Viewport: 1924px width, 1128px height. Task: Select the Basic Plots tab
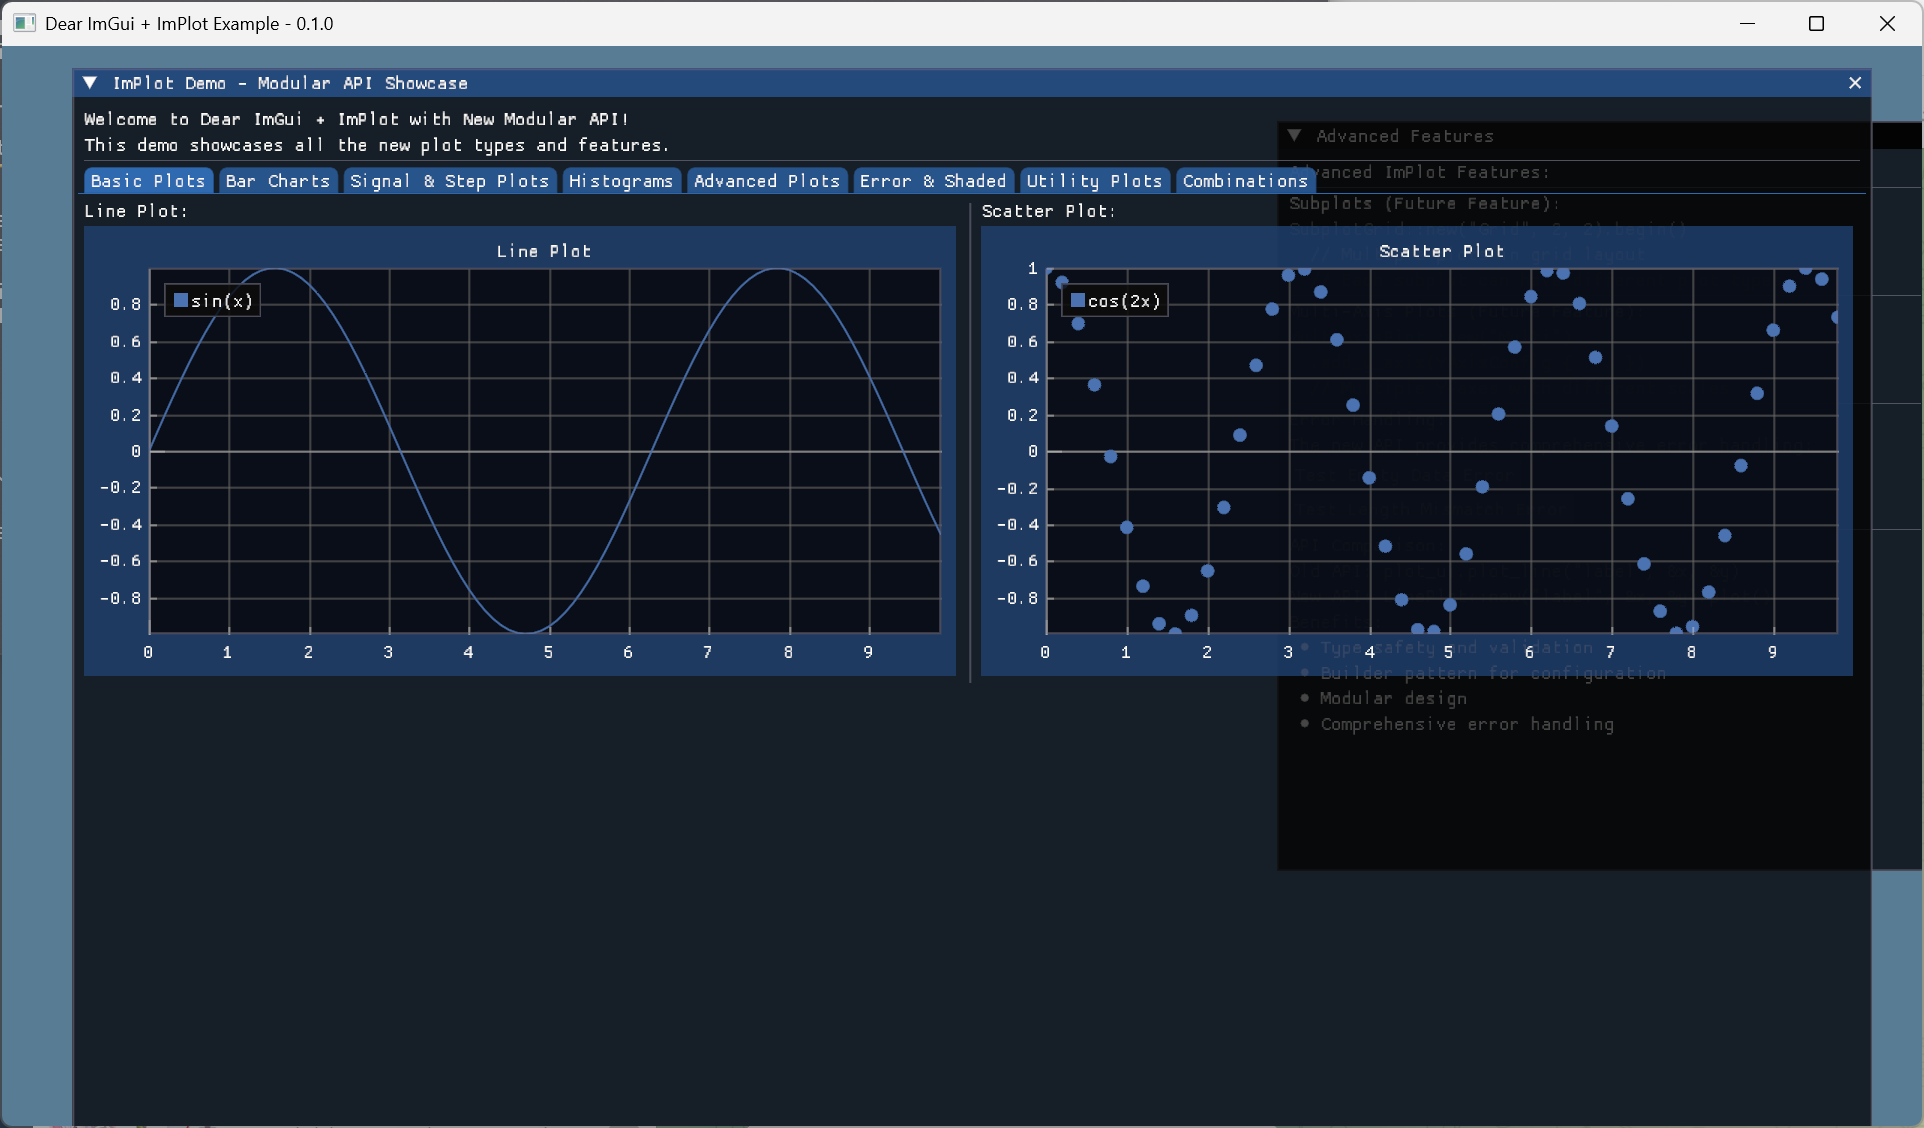[148, 181]
